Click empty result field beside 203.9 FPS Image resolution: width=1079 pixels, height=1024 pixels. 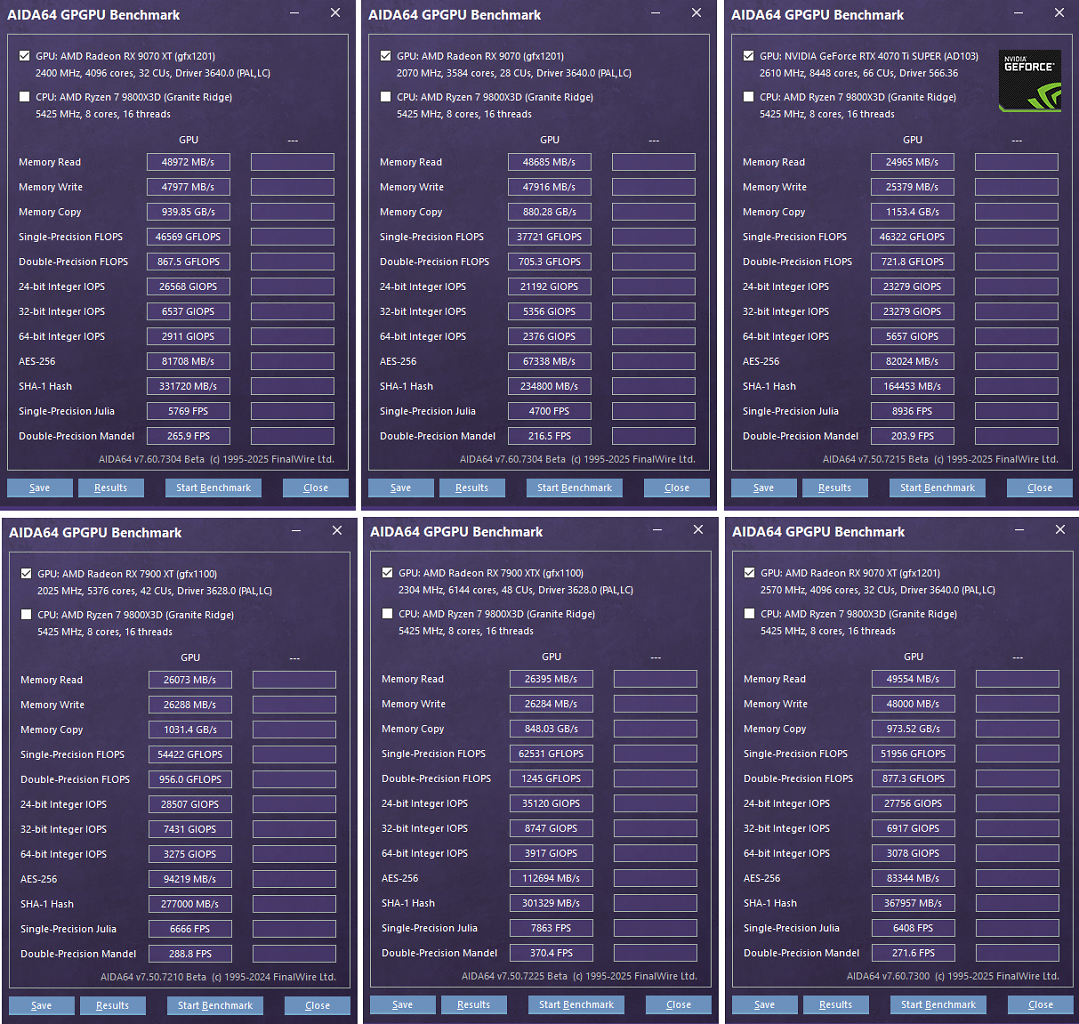coord(1016,436)
